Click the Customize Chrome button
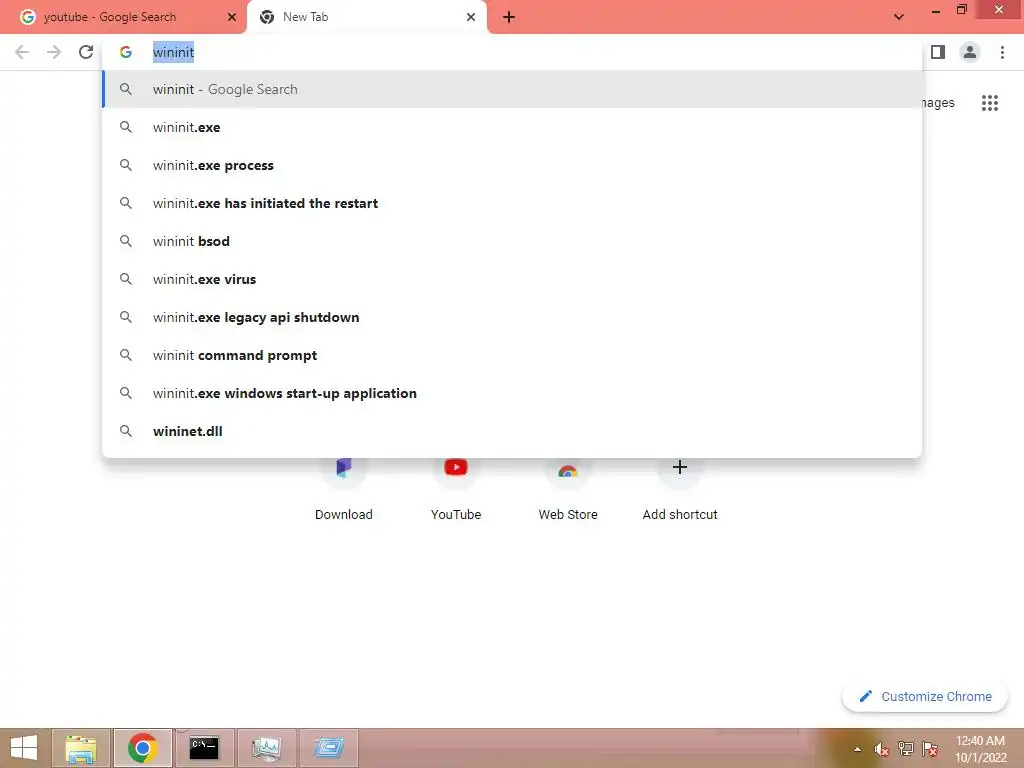This screenshot has height=768, width=1024. 925,696
